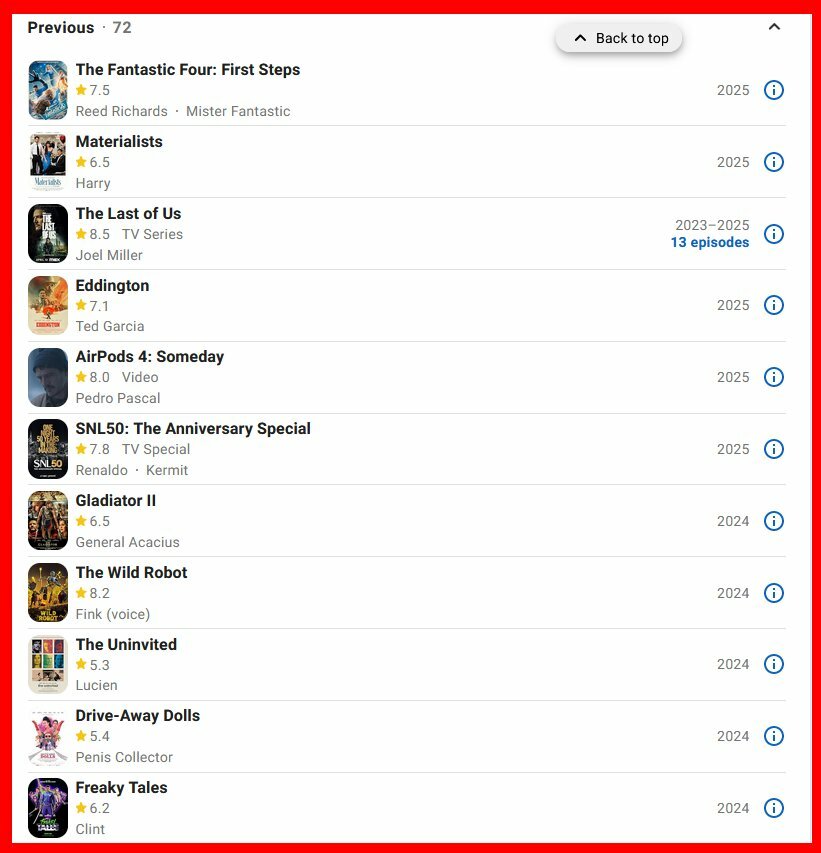Viewport: 821px width, 853px height.
Task: Open info icon for The Fantastic Four
Action: tap(773, 90)
